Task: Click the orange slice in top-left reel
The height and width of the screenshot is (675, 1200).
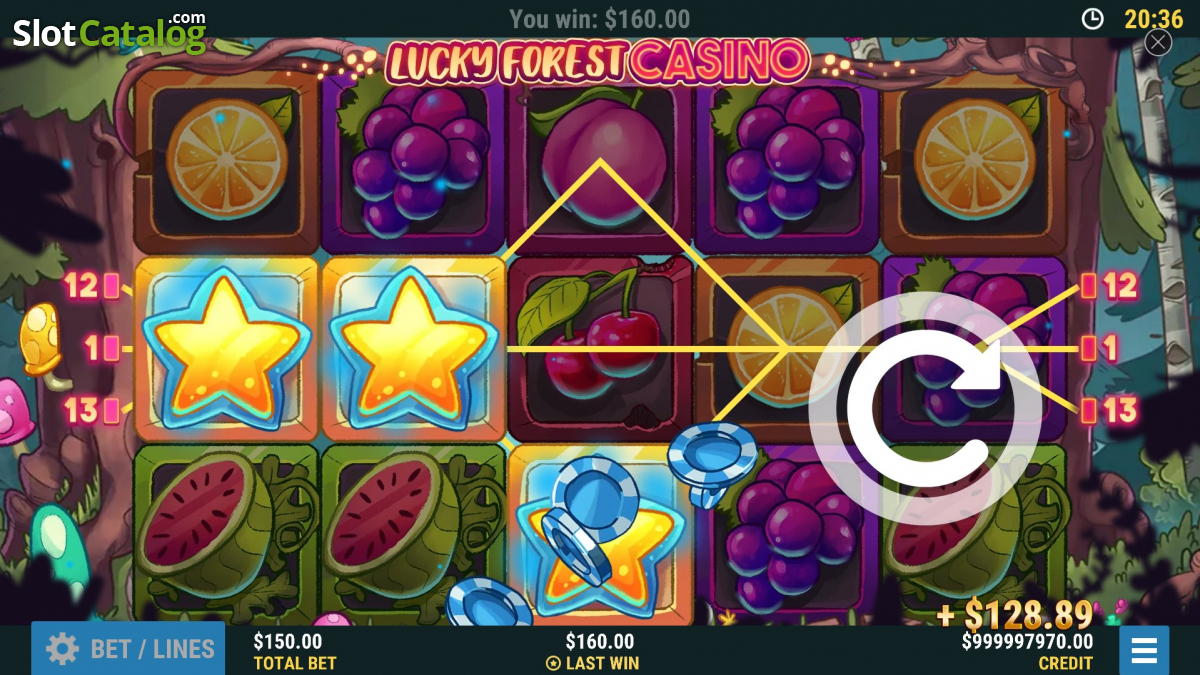Action: [227, 157]
